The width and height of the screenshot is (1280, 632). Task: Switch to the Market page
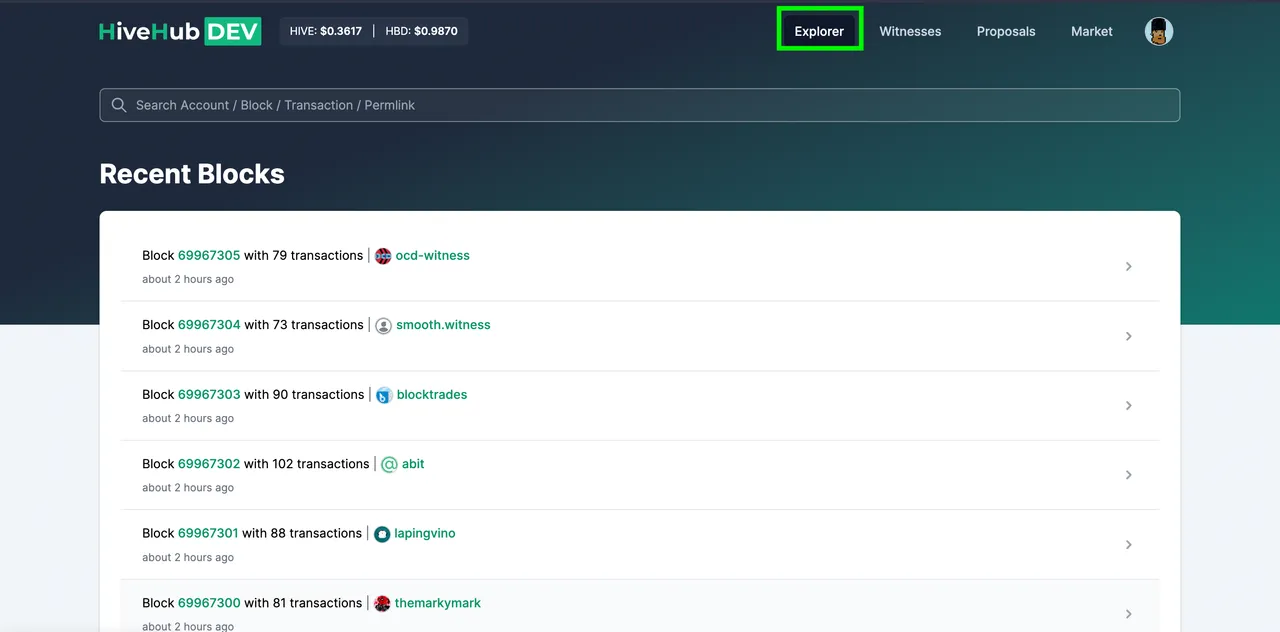point(1091,31)
